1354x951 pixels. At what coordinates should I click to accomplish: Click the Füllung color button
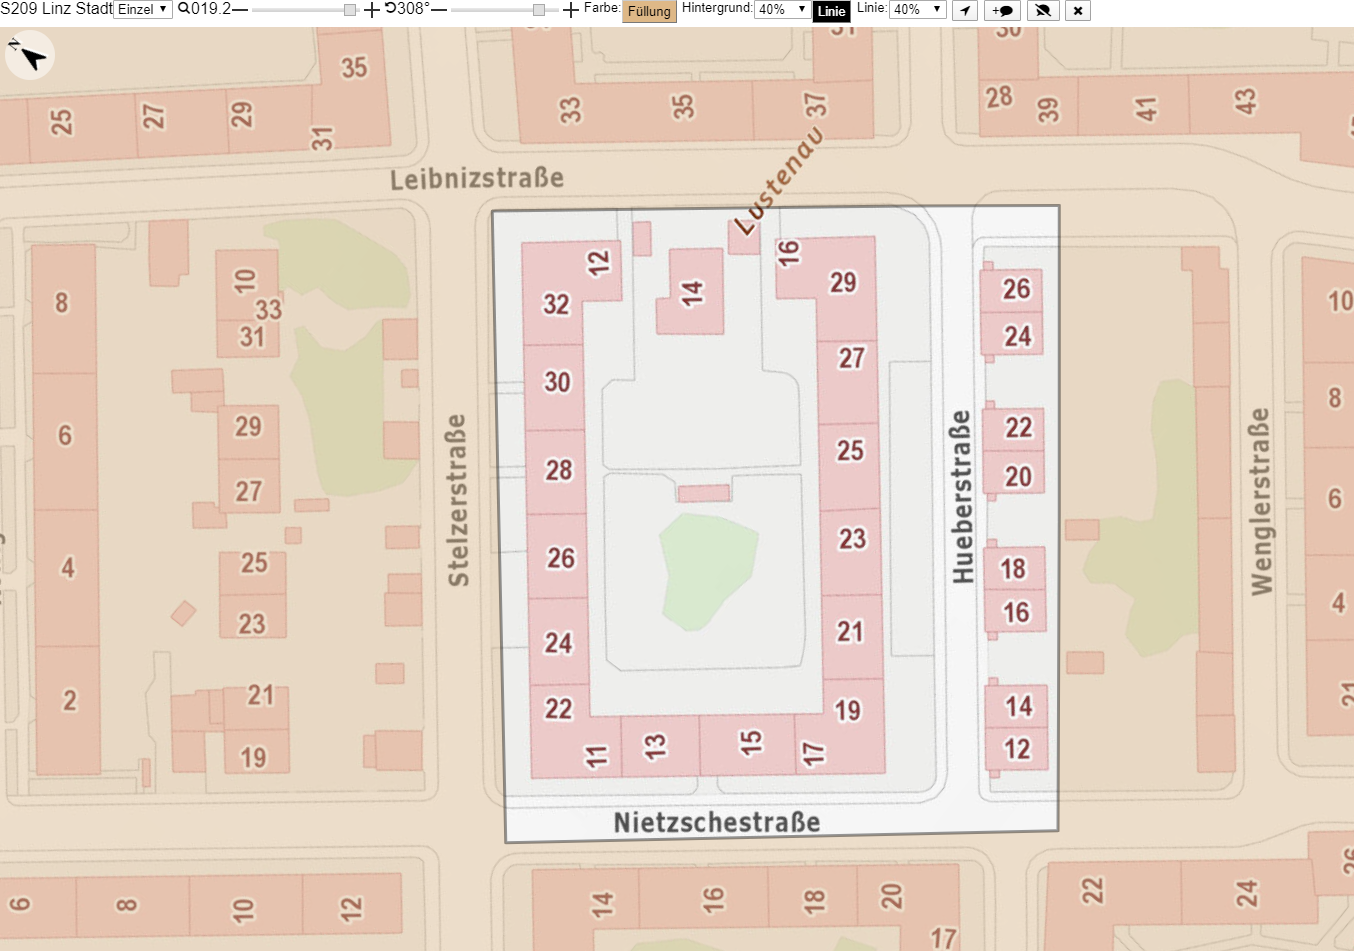click(x=649, y=11)
